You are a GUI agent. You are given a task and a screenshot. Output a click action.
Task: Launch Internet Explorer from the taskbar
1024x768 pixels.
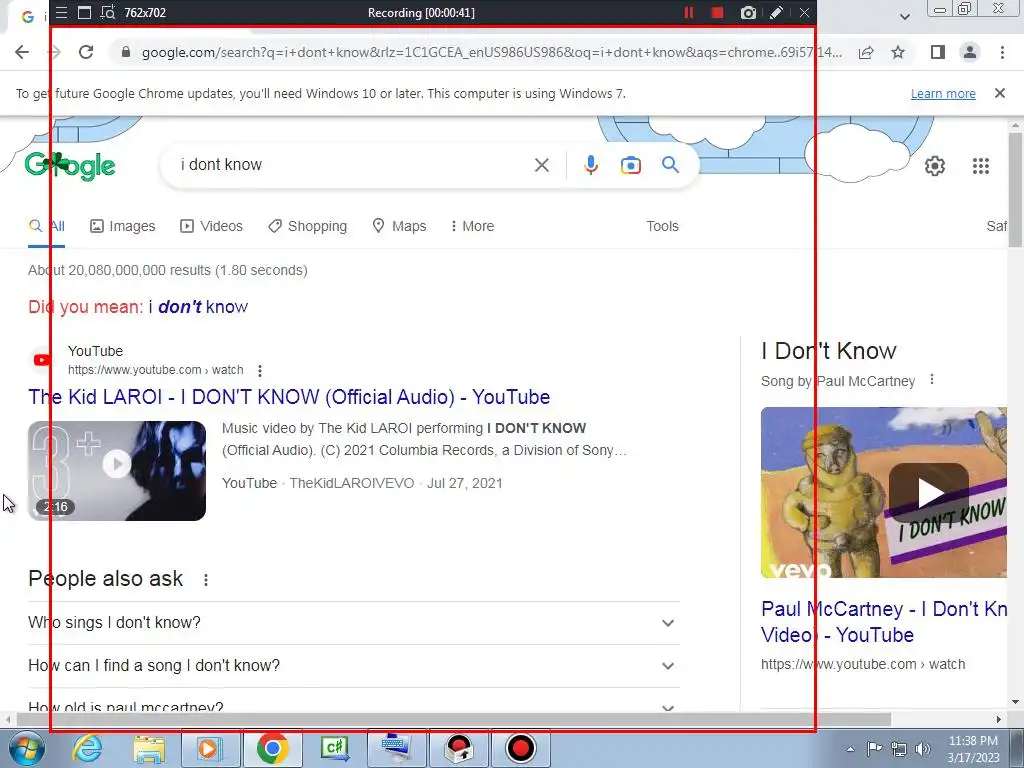(x=87, y=748)
